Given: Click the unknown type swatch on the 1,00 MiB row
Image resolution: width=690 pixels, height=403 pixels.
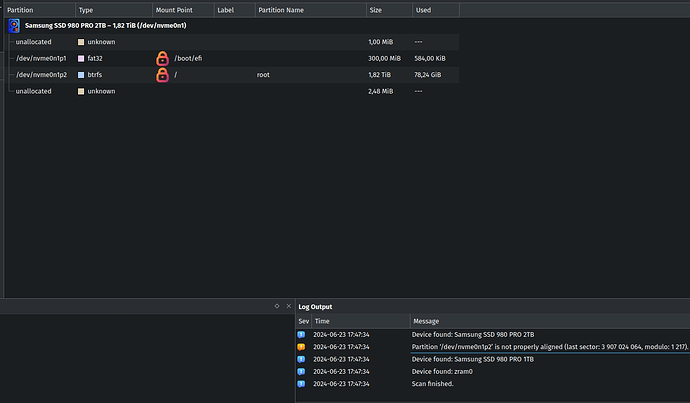Looking at the screenshot, I should point(81,42).
